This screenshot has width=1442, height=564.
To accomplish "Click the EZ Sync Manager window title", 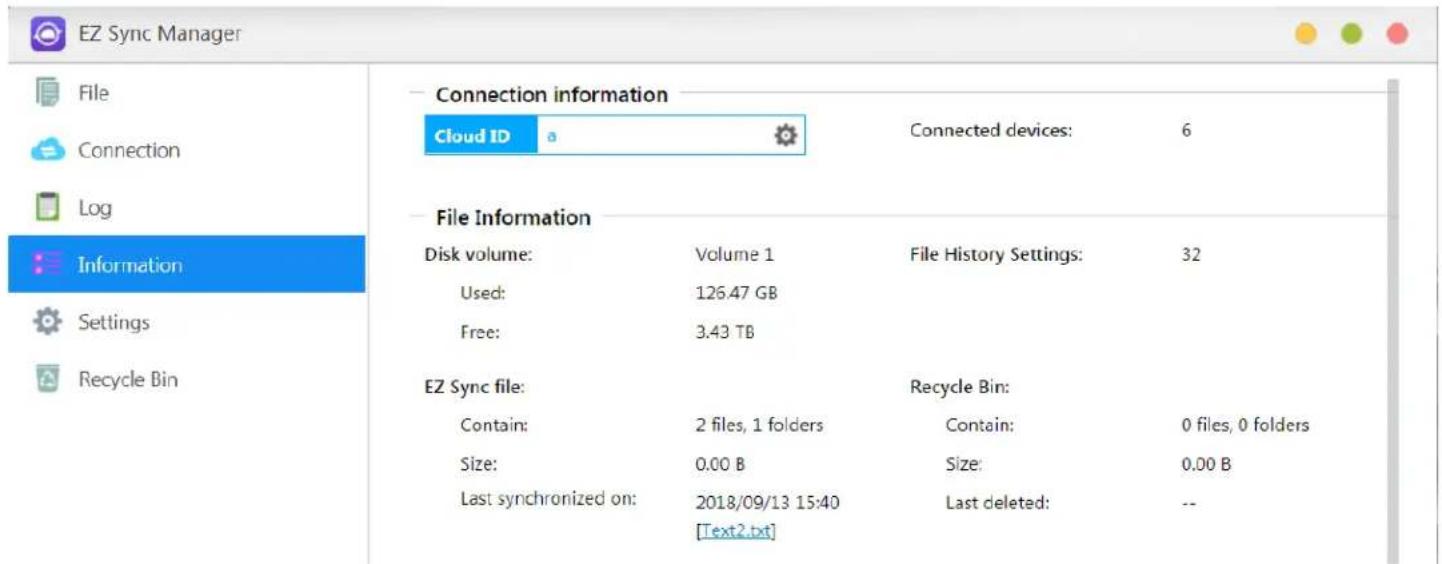I will pos(160,34).
